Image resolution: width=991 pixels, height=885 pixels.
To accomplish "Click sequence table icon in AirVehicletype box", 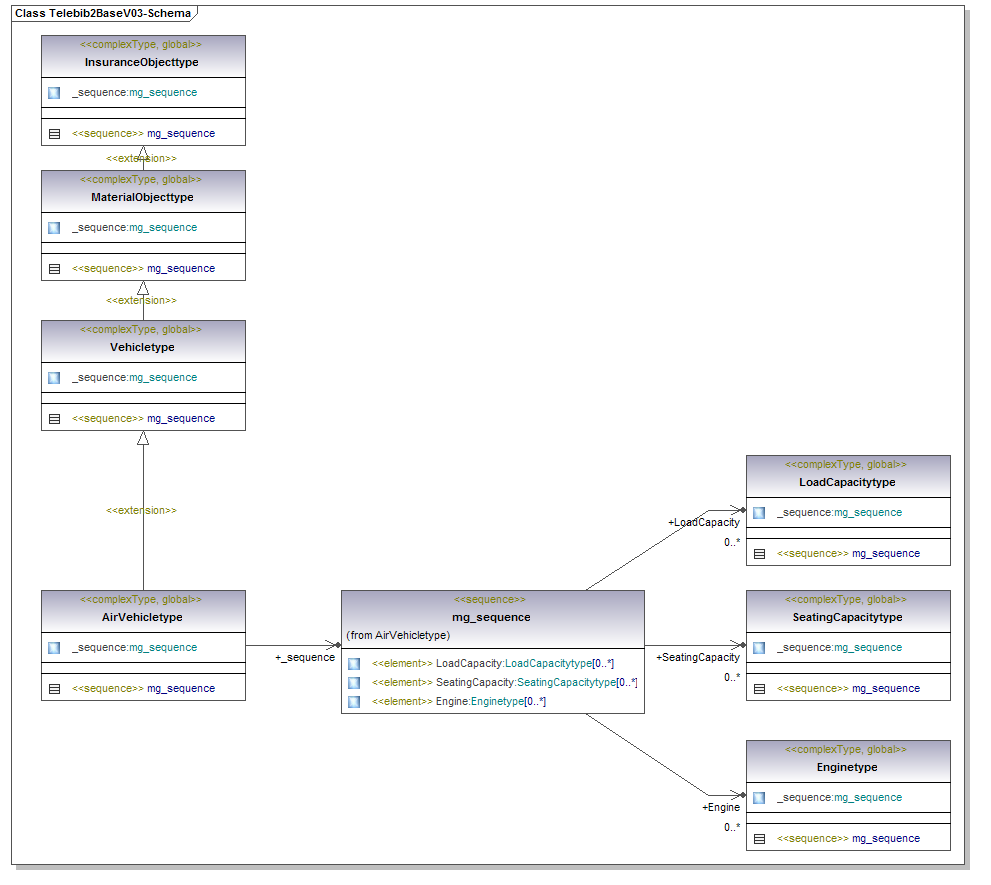I will pyautogui.click(x=54, y=689).
